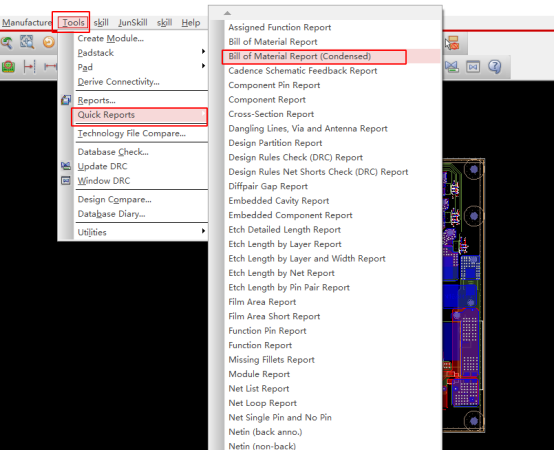Click the green board with red circle icon

8,66
